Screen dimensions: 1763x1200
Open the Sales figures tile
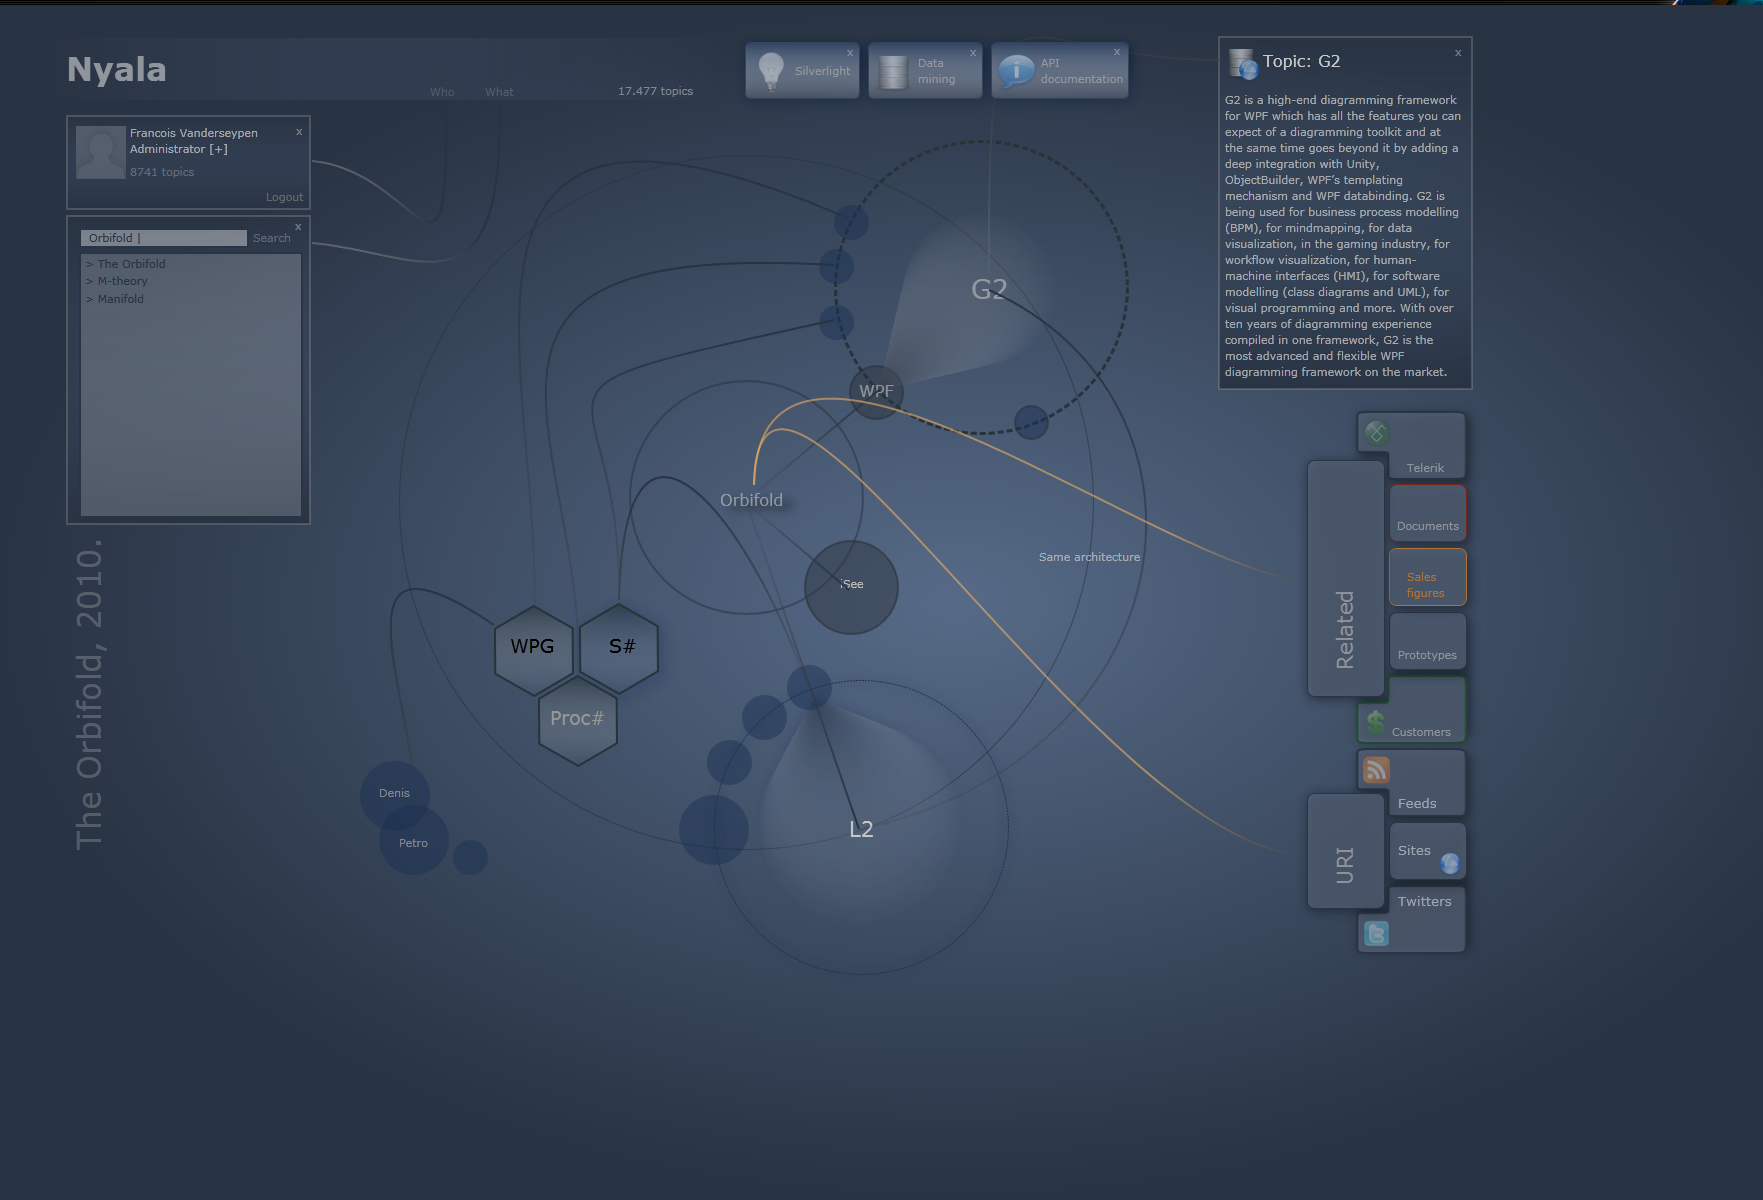coord(1427,577)
